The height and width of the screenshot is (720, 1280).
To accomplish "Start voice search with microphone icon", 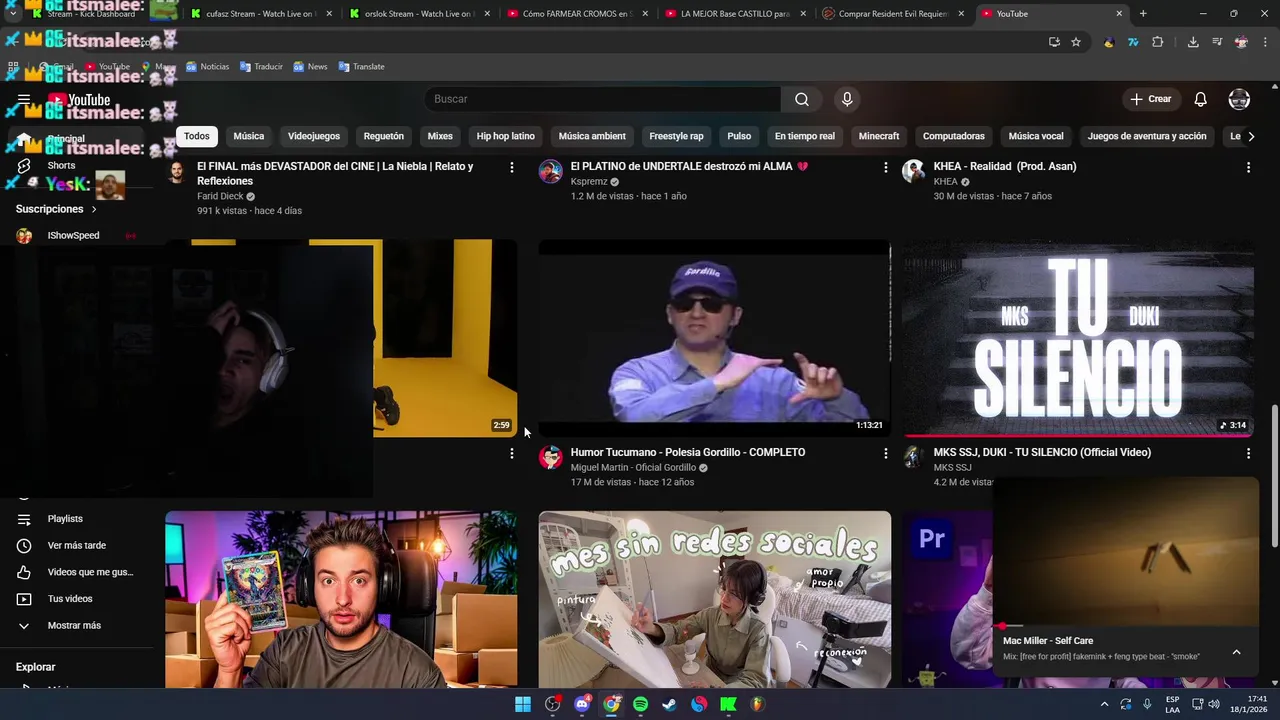I will coord(847,99).
